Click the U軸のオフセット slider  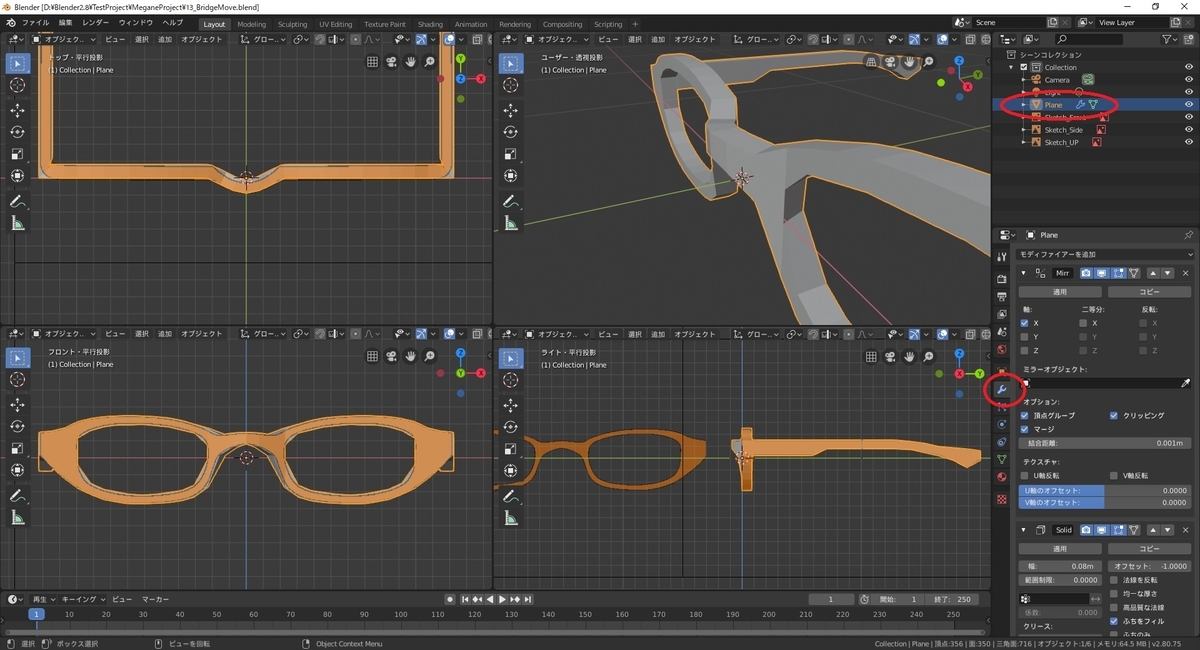click(1104, 491)
